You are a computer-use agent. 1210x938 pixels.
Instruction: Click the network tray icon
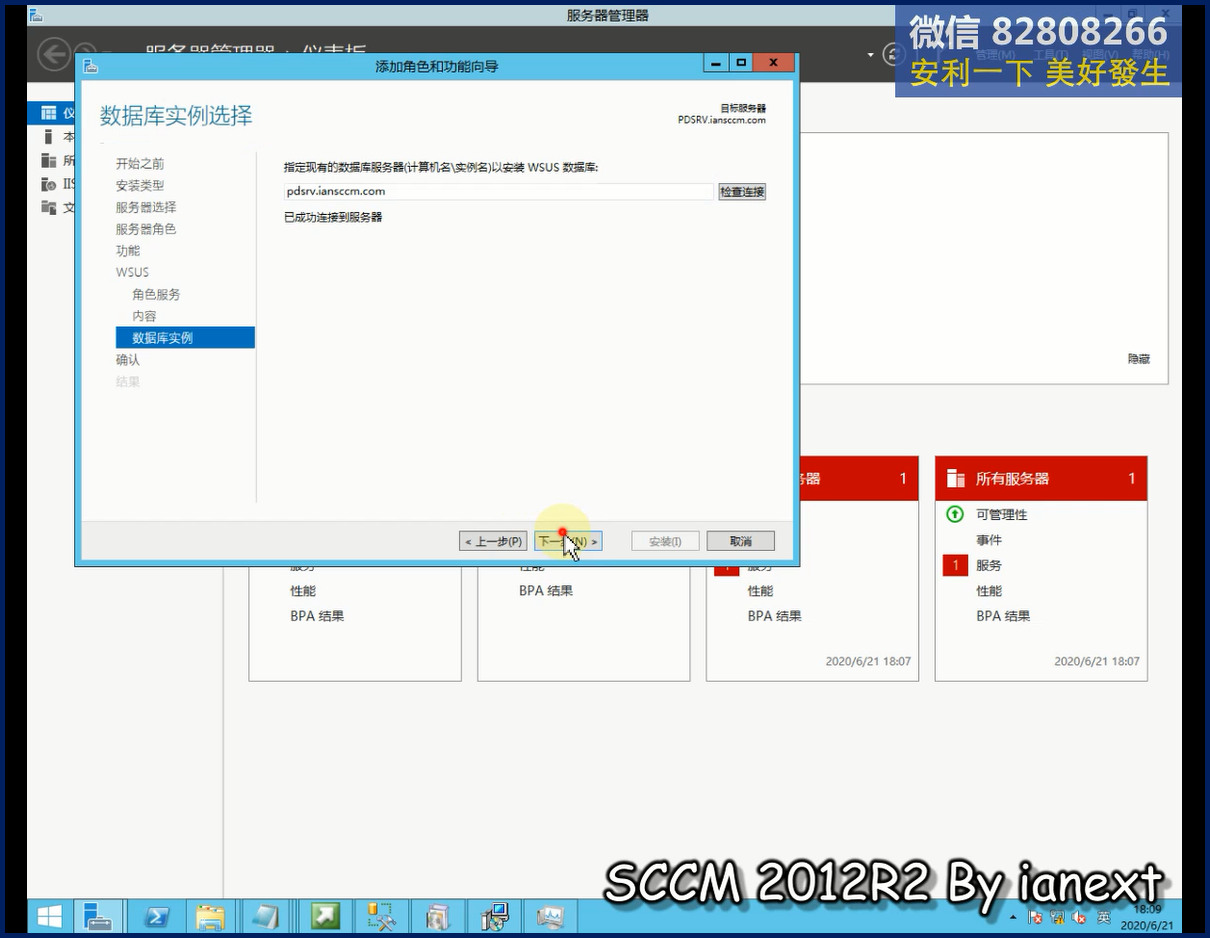click(x=1057, y=917)
